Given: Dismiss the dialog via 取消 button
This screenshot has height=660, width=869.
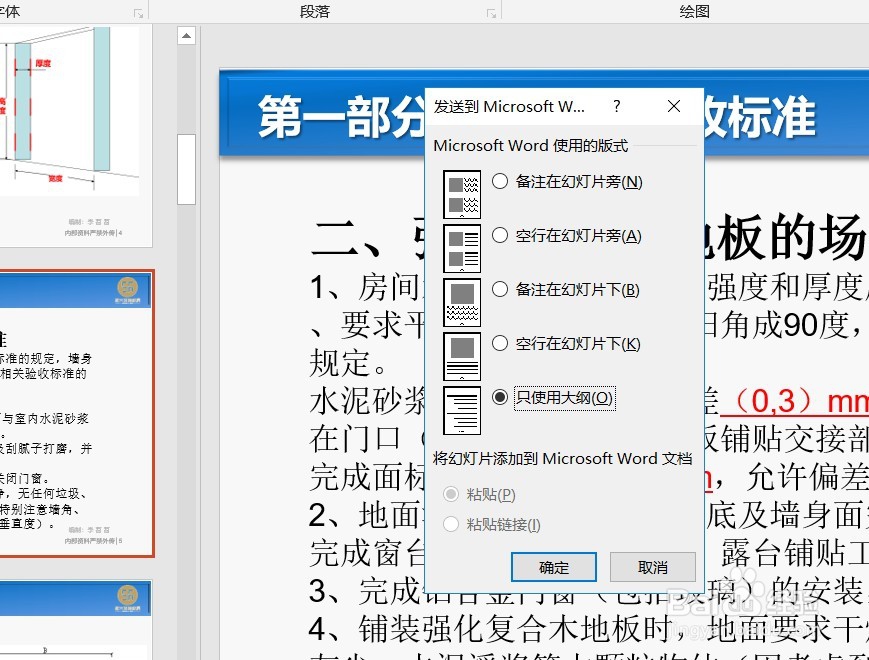Looking at the screenshot, I should (652, 566).
